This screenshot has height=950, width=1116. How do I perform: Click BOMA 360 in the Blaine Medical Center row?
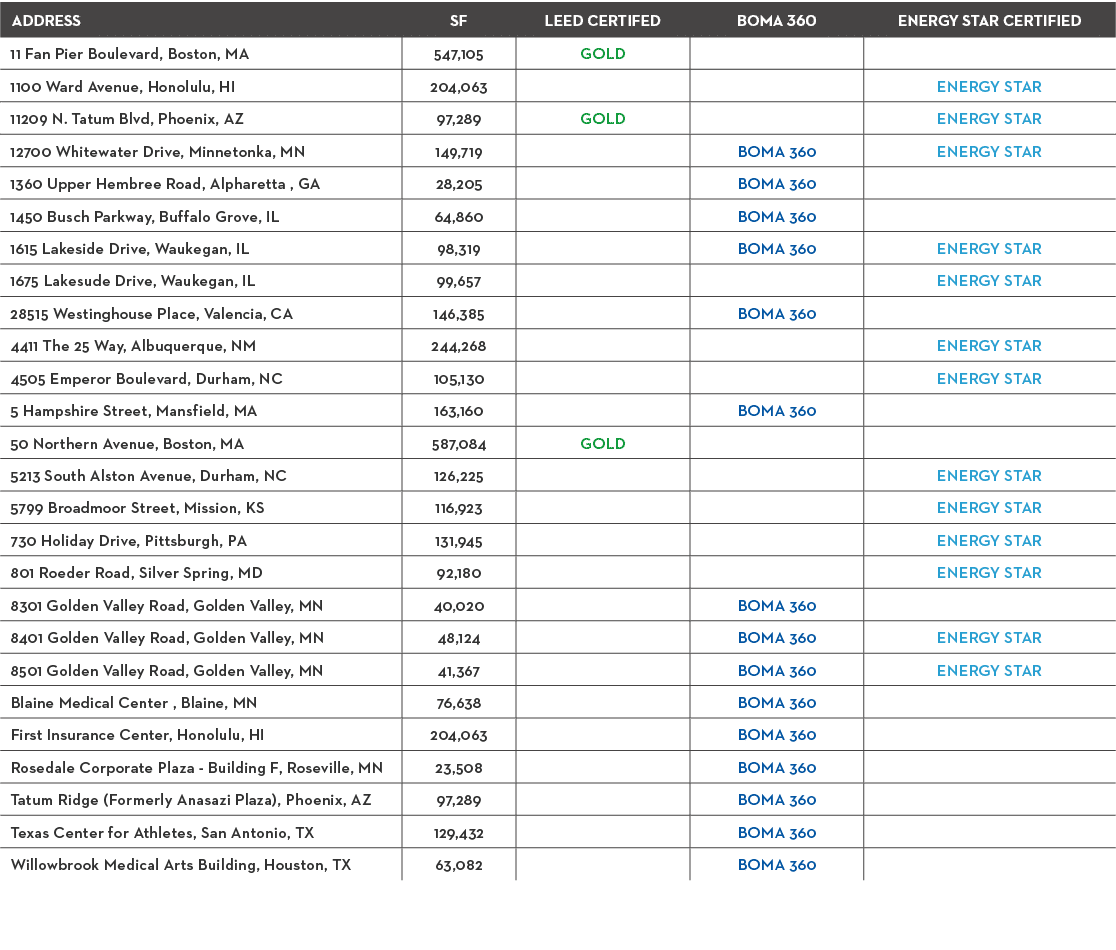[776, 703]
